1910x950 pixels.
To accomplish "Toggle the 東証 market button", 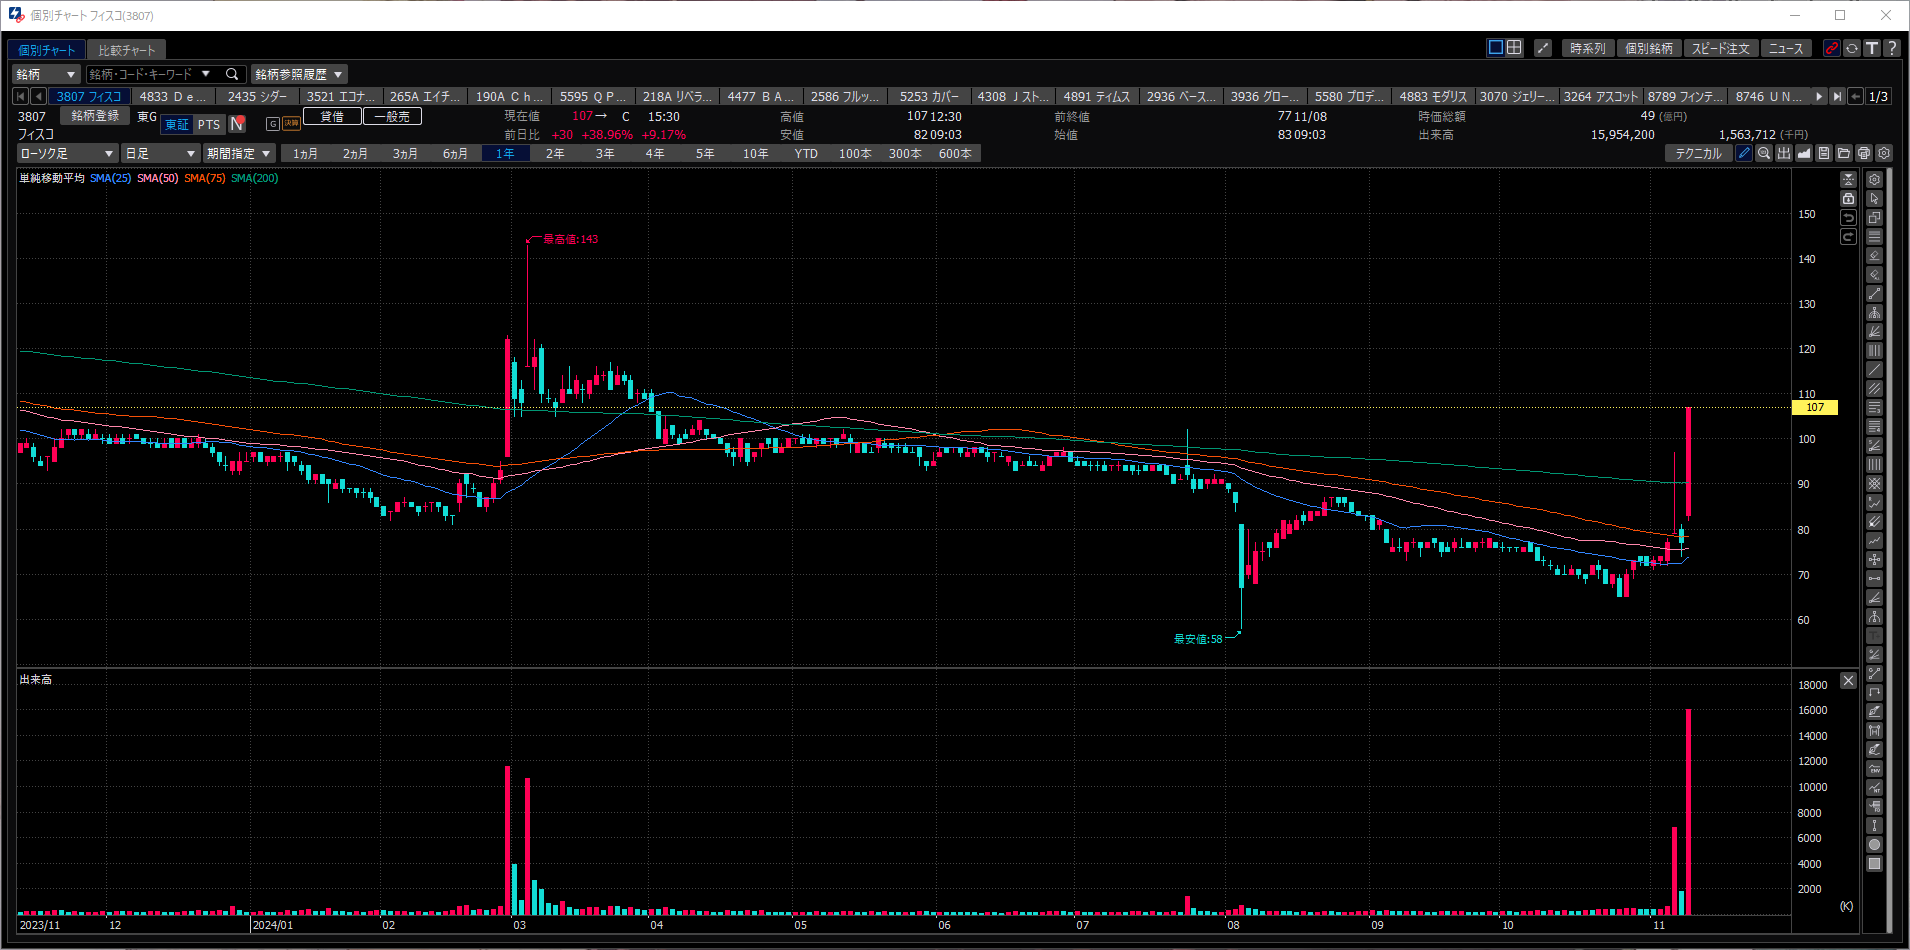I will (177, 124).
